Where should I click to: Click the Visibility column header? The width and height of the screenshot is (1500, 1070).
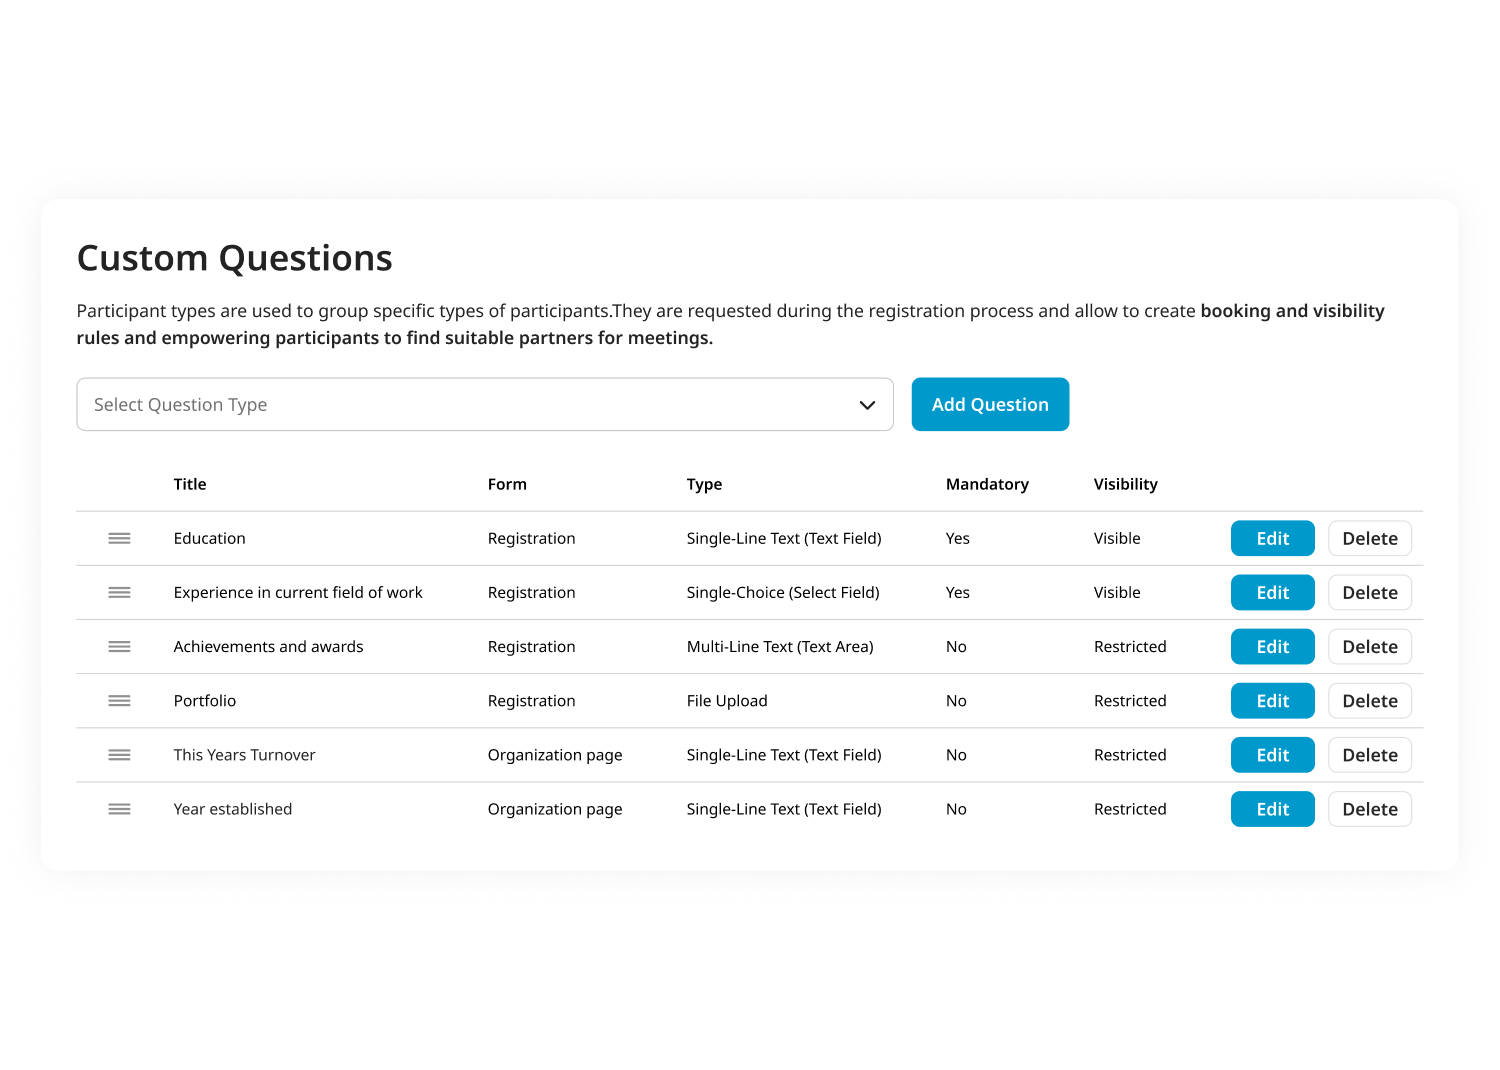(1125, 484)
